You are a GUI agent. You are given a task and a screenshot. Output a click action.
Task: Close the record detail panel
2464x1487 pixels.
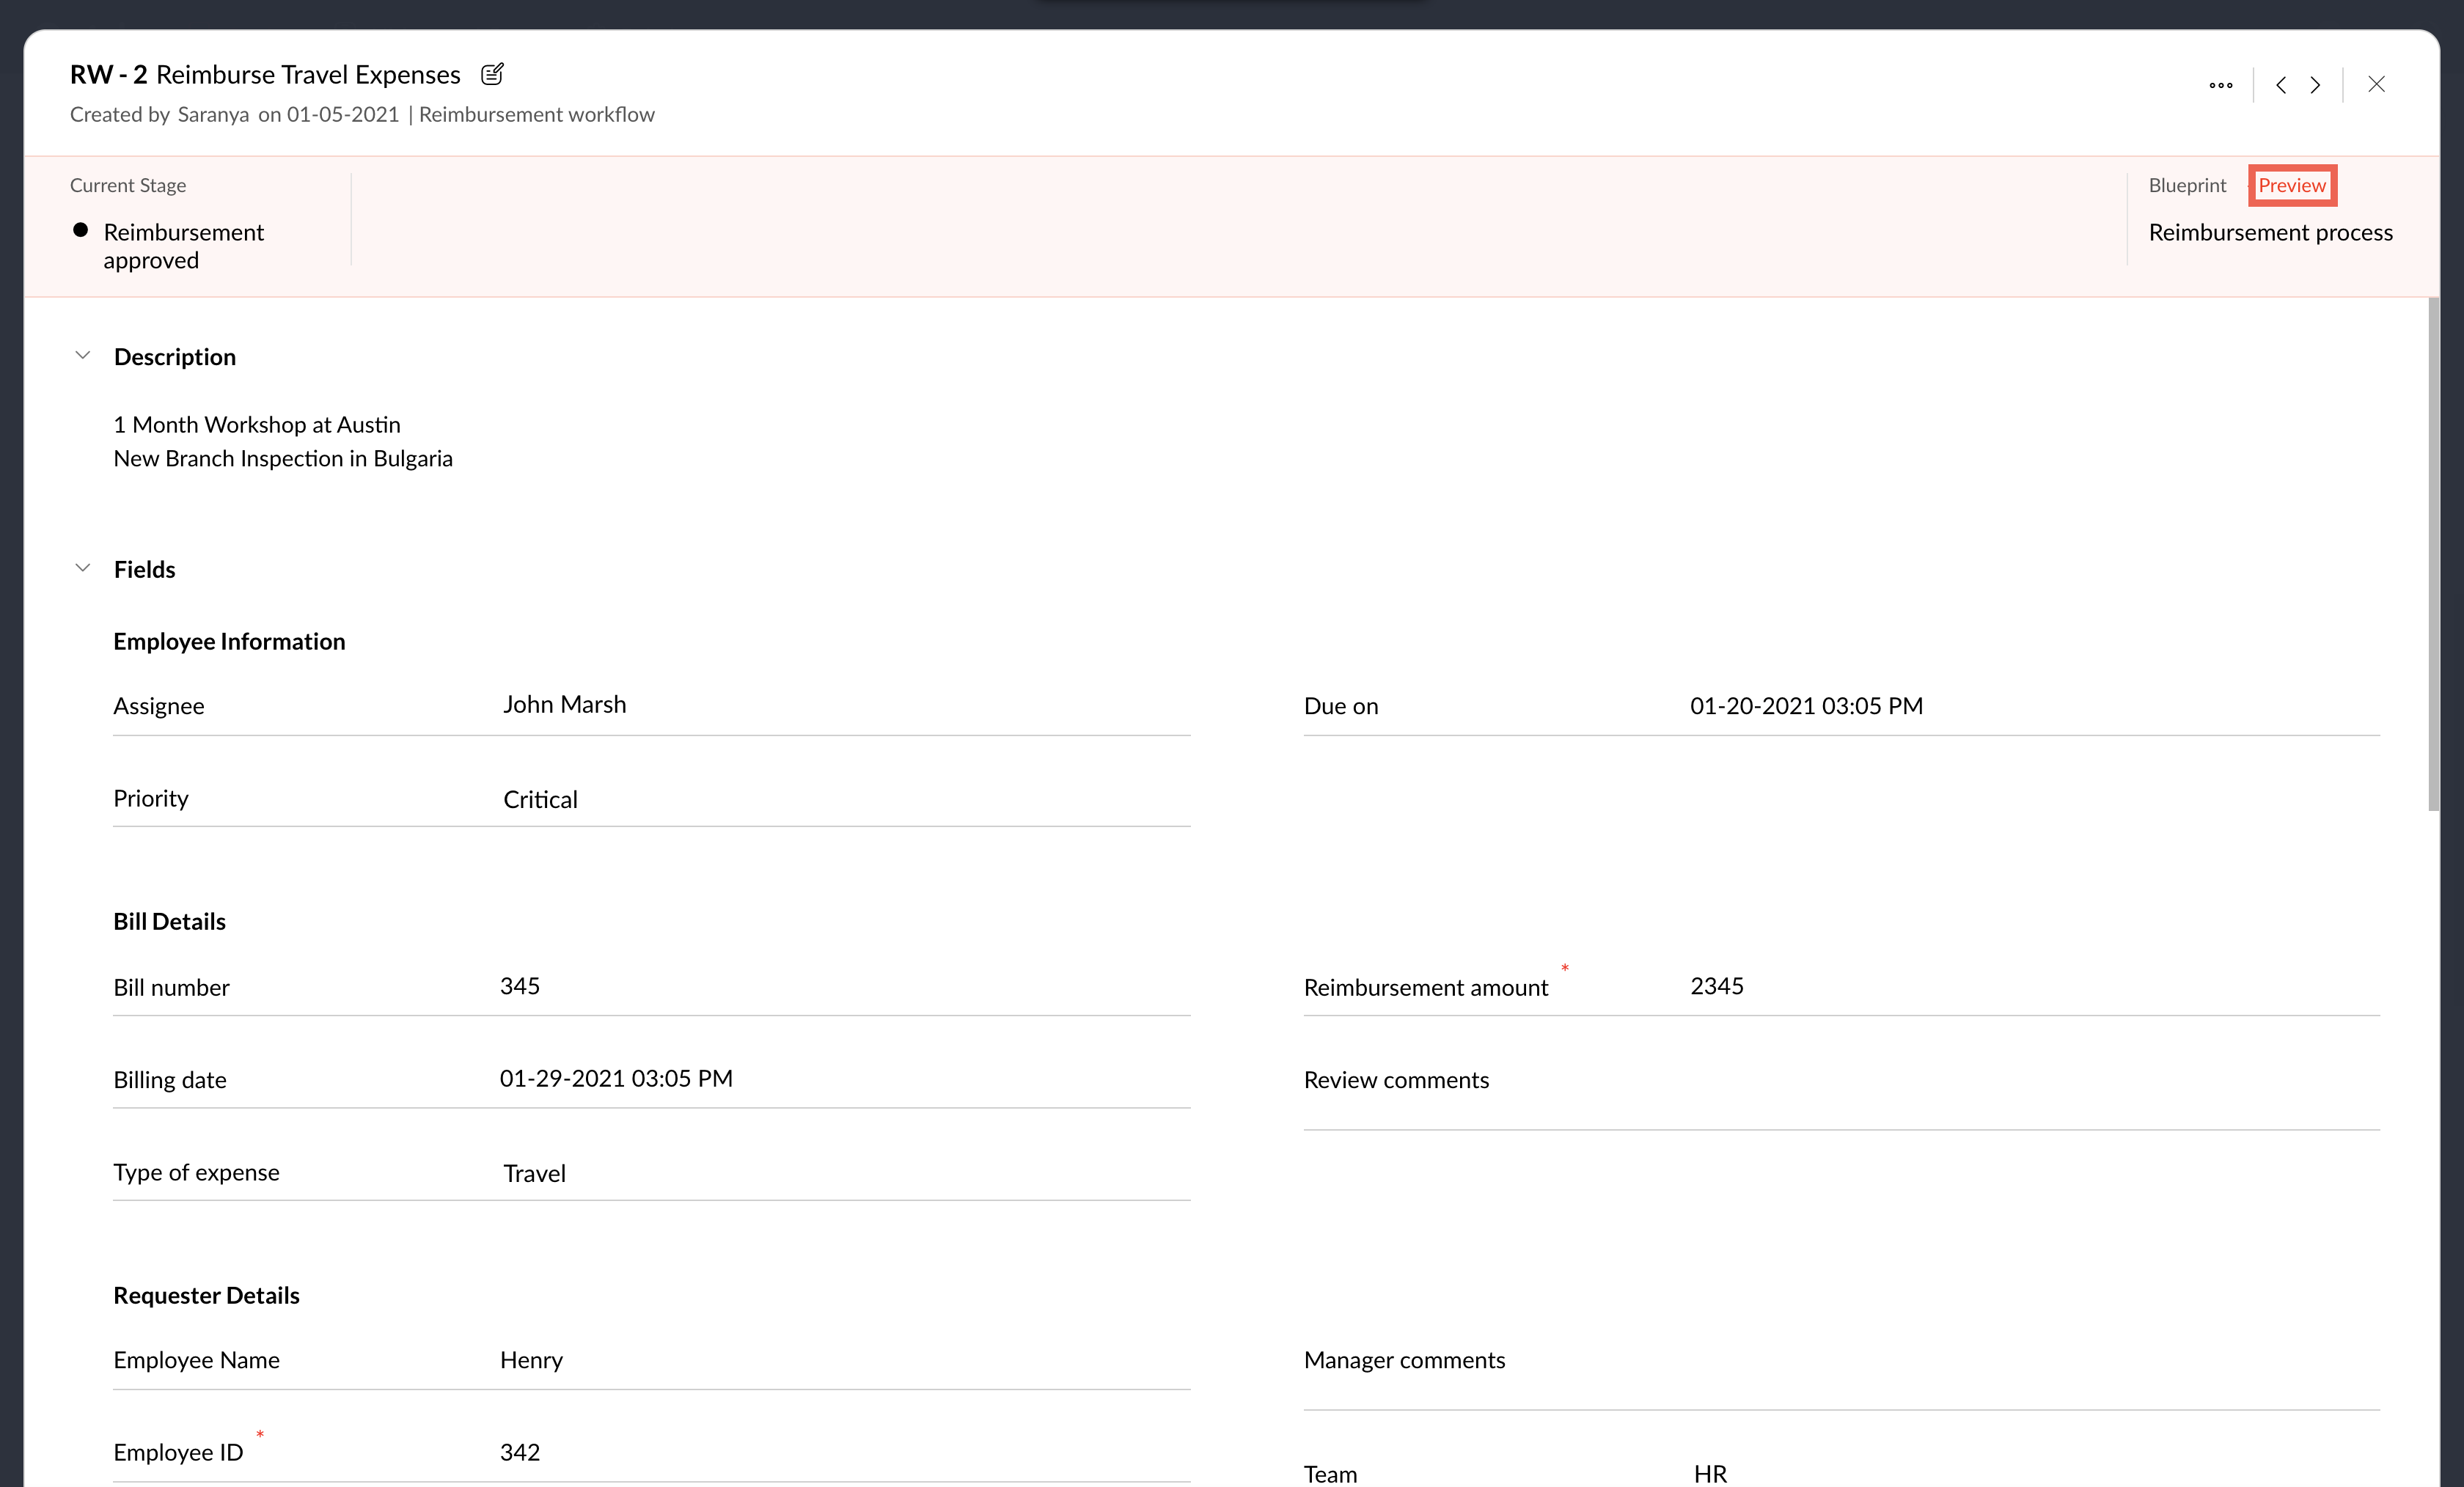tap(2376, 85)
